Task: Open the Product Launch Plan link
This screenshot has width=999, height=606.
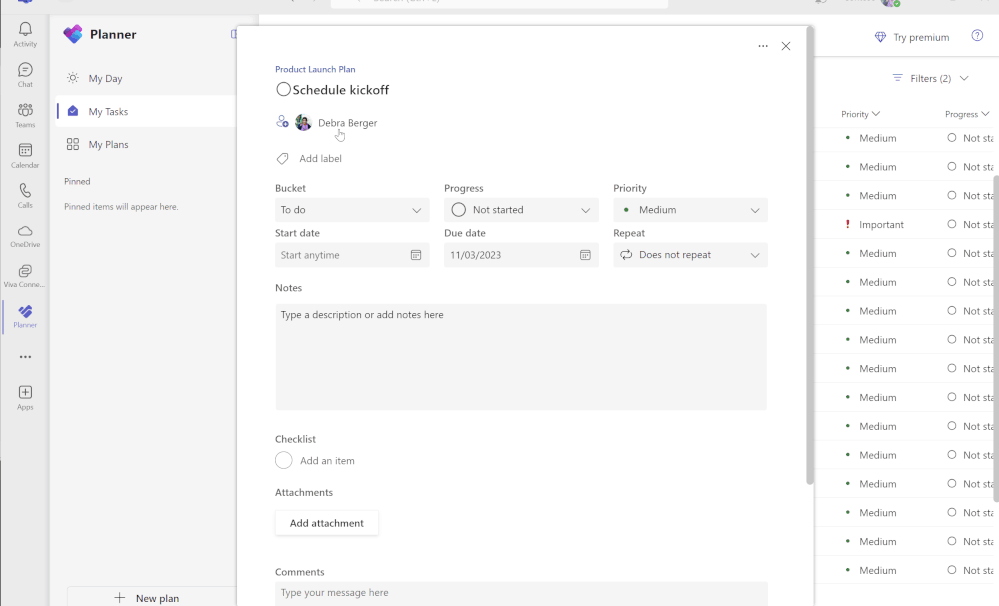Action: (x=314, y=69)
